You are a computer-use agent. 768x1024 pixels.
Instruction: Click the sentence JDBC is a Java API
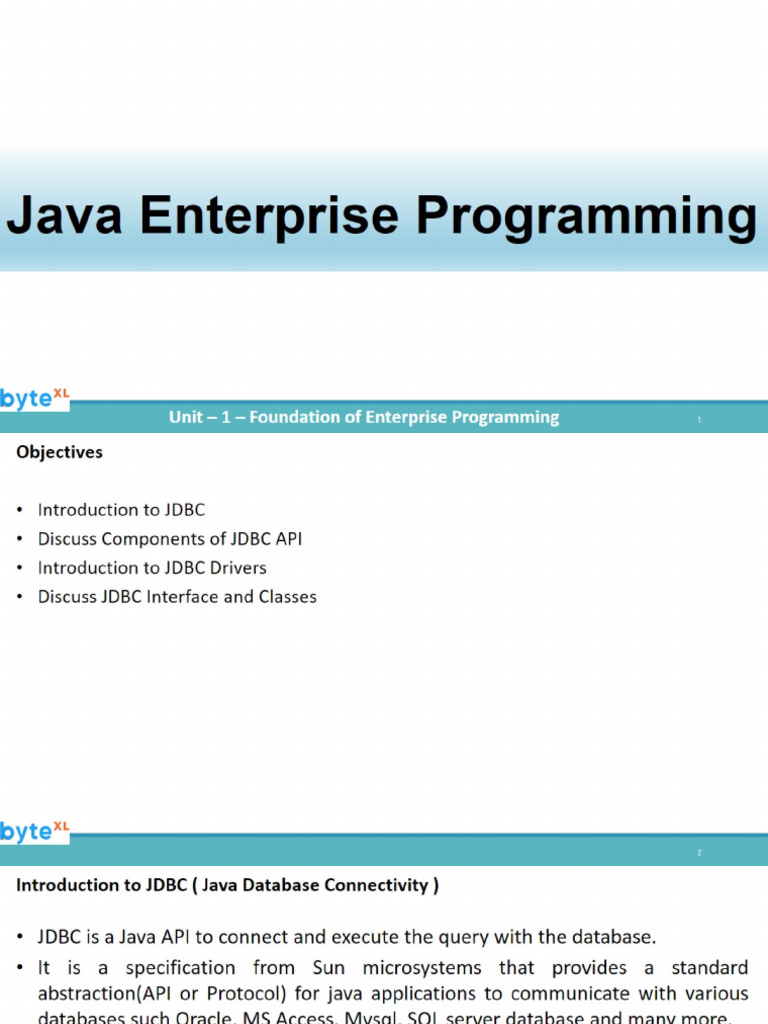tap(347, 937)
